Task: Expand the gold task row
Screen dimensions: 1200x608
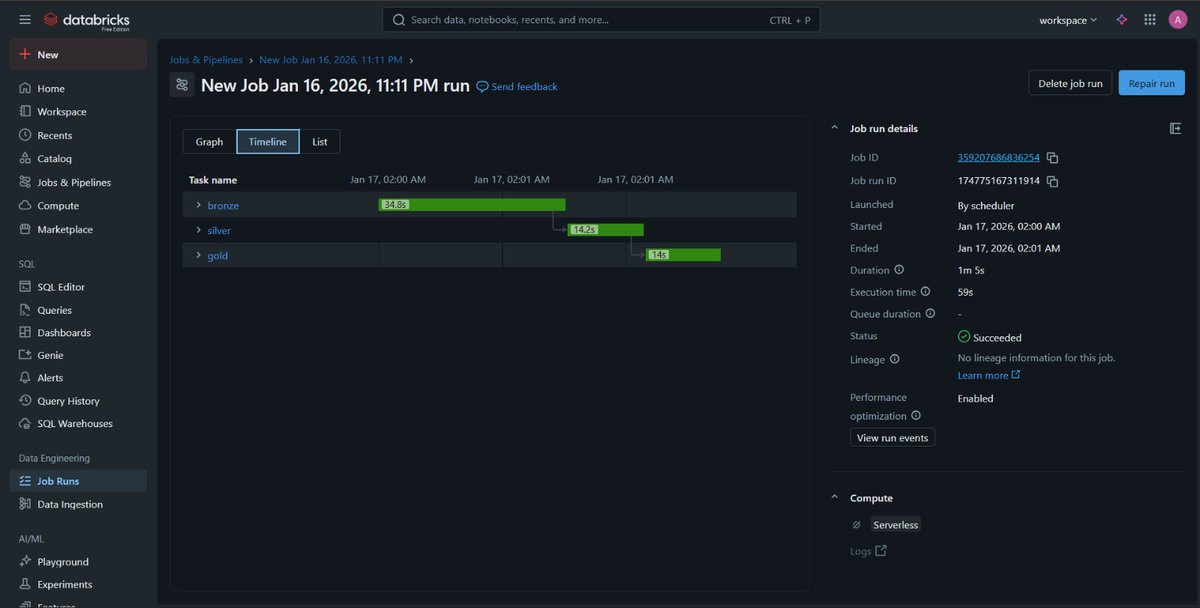Action: (198, 255)
